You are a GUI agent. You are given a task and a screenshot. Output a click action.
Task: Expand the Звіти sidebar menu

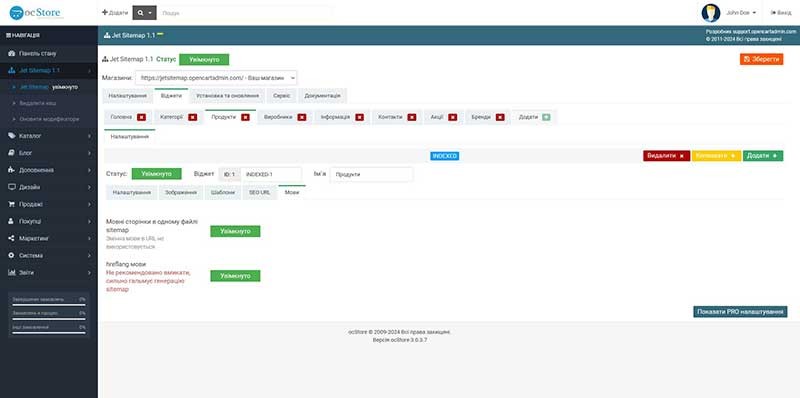click(48, 272)
